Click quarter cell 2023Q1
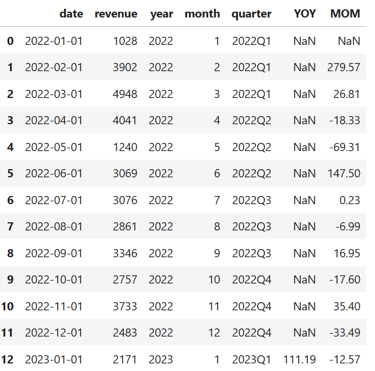The image size is (375, 371). pos(252,359)
